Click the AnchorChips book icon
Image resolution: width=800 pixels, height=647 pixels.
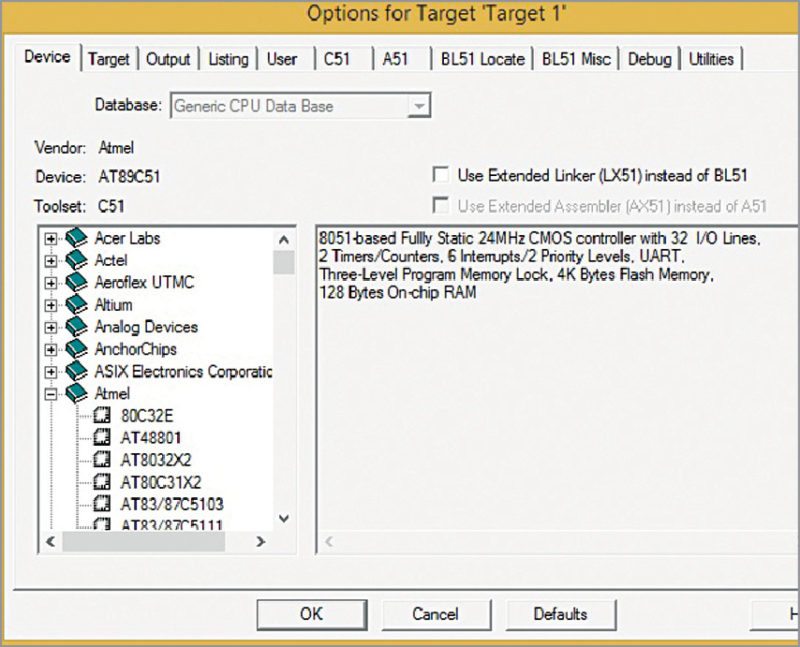pyautogui.click(x=77, y=349)
